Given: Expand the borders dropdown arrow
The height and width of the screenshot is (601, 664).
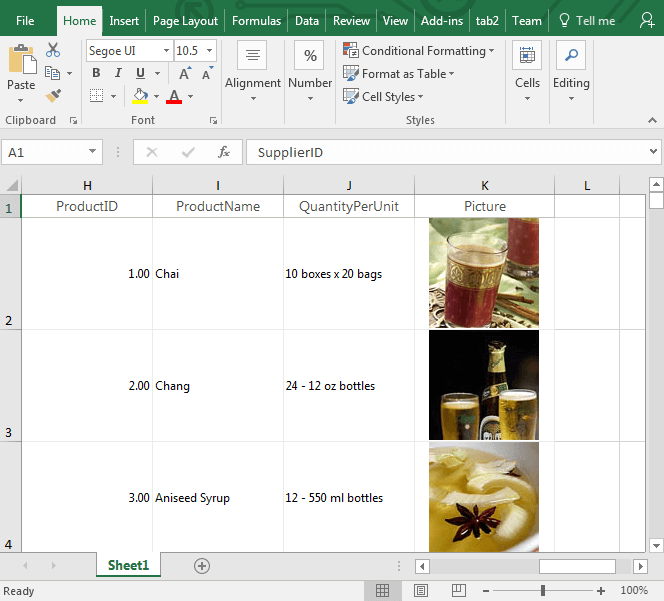Looking at the screenshot, I should tap(113, 96).
